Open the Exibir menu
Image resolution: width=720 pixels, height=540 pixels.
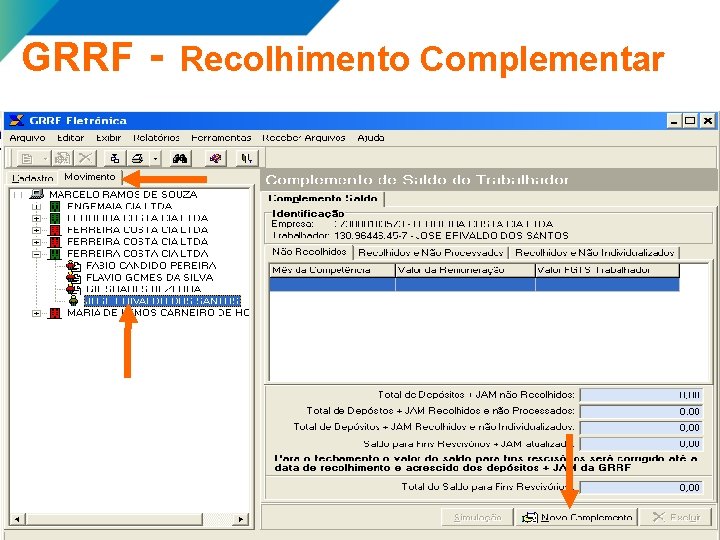[x=108, y=138]
